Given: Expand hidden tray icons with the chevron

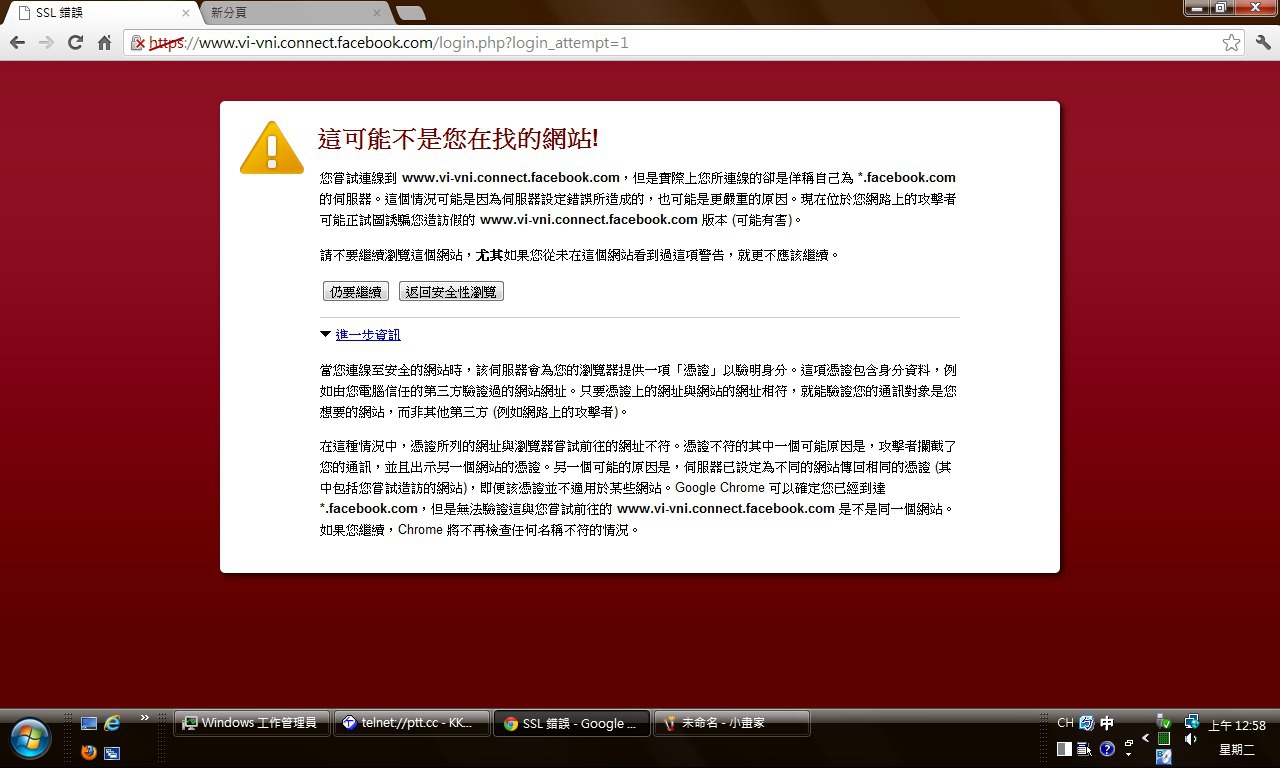Looking at the screenshot, I should [x=1146, y=738].
